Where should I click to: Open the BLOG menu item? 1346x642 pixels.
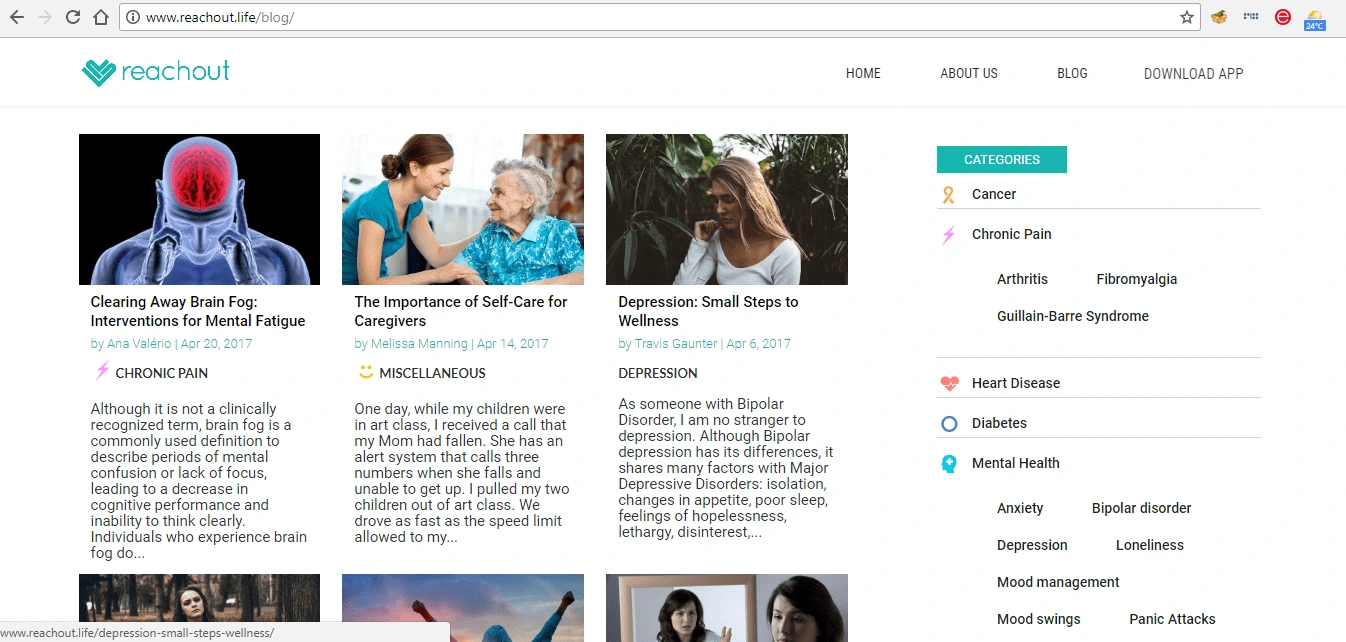point(1072,73)
